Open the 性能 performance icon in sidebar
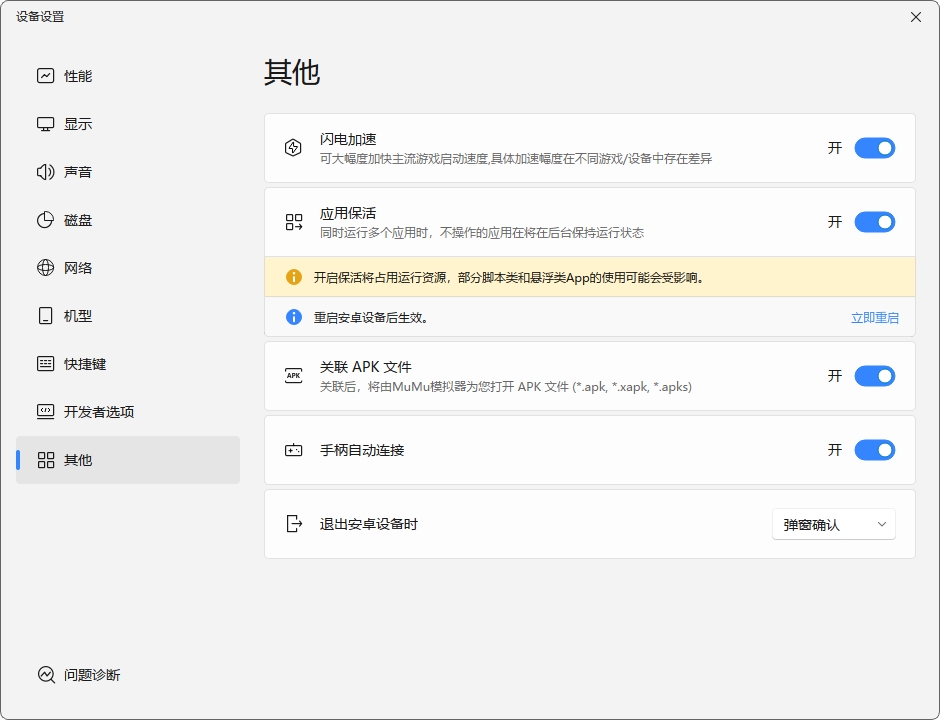Screen dimensions: 940x720 [46, 76]
